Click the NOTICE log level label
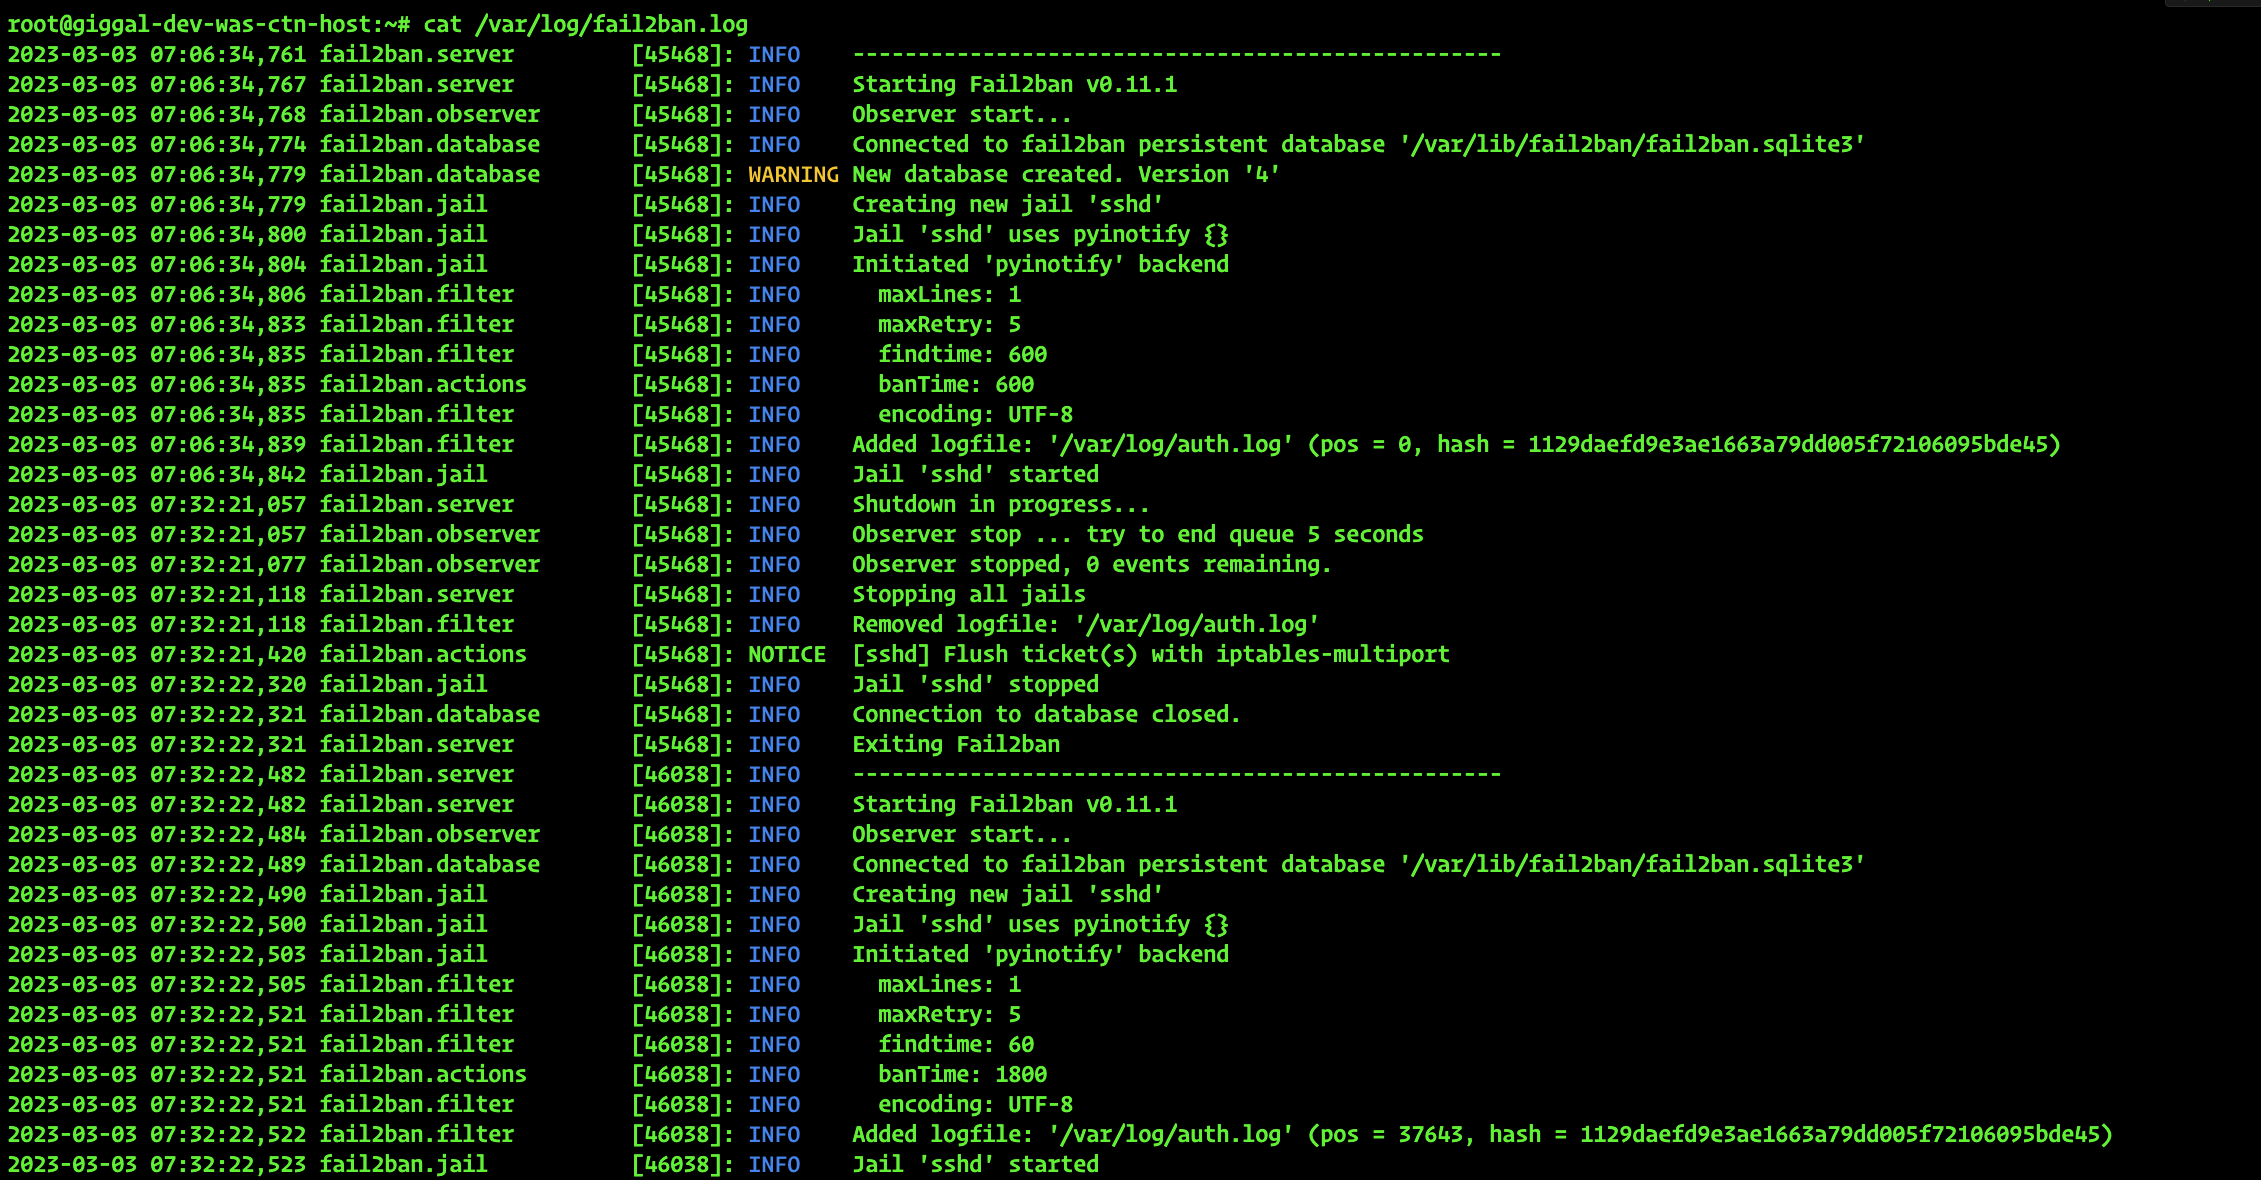Screen dimensions: 2261x1180 click(x=787, y=654)
